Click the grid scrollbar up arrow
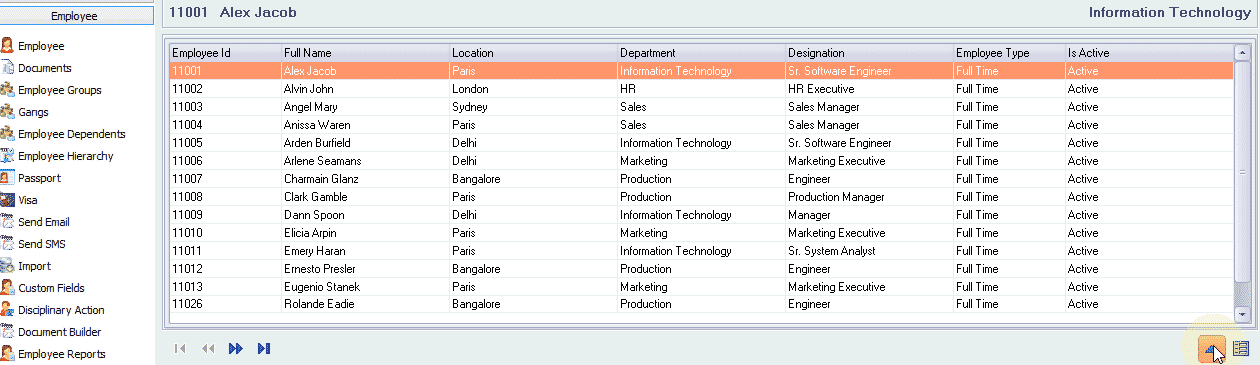Viewport: 1260px width, 365px height. pos(1243,53)
